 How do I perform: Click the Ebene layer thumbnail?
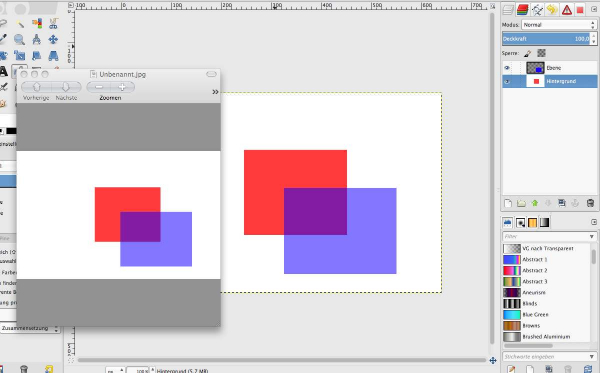click(535, 68)
